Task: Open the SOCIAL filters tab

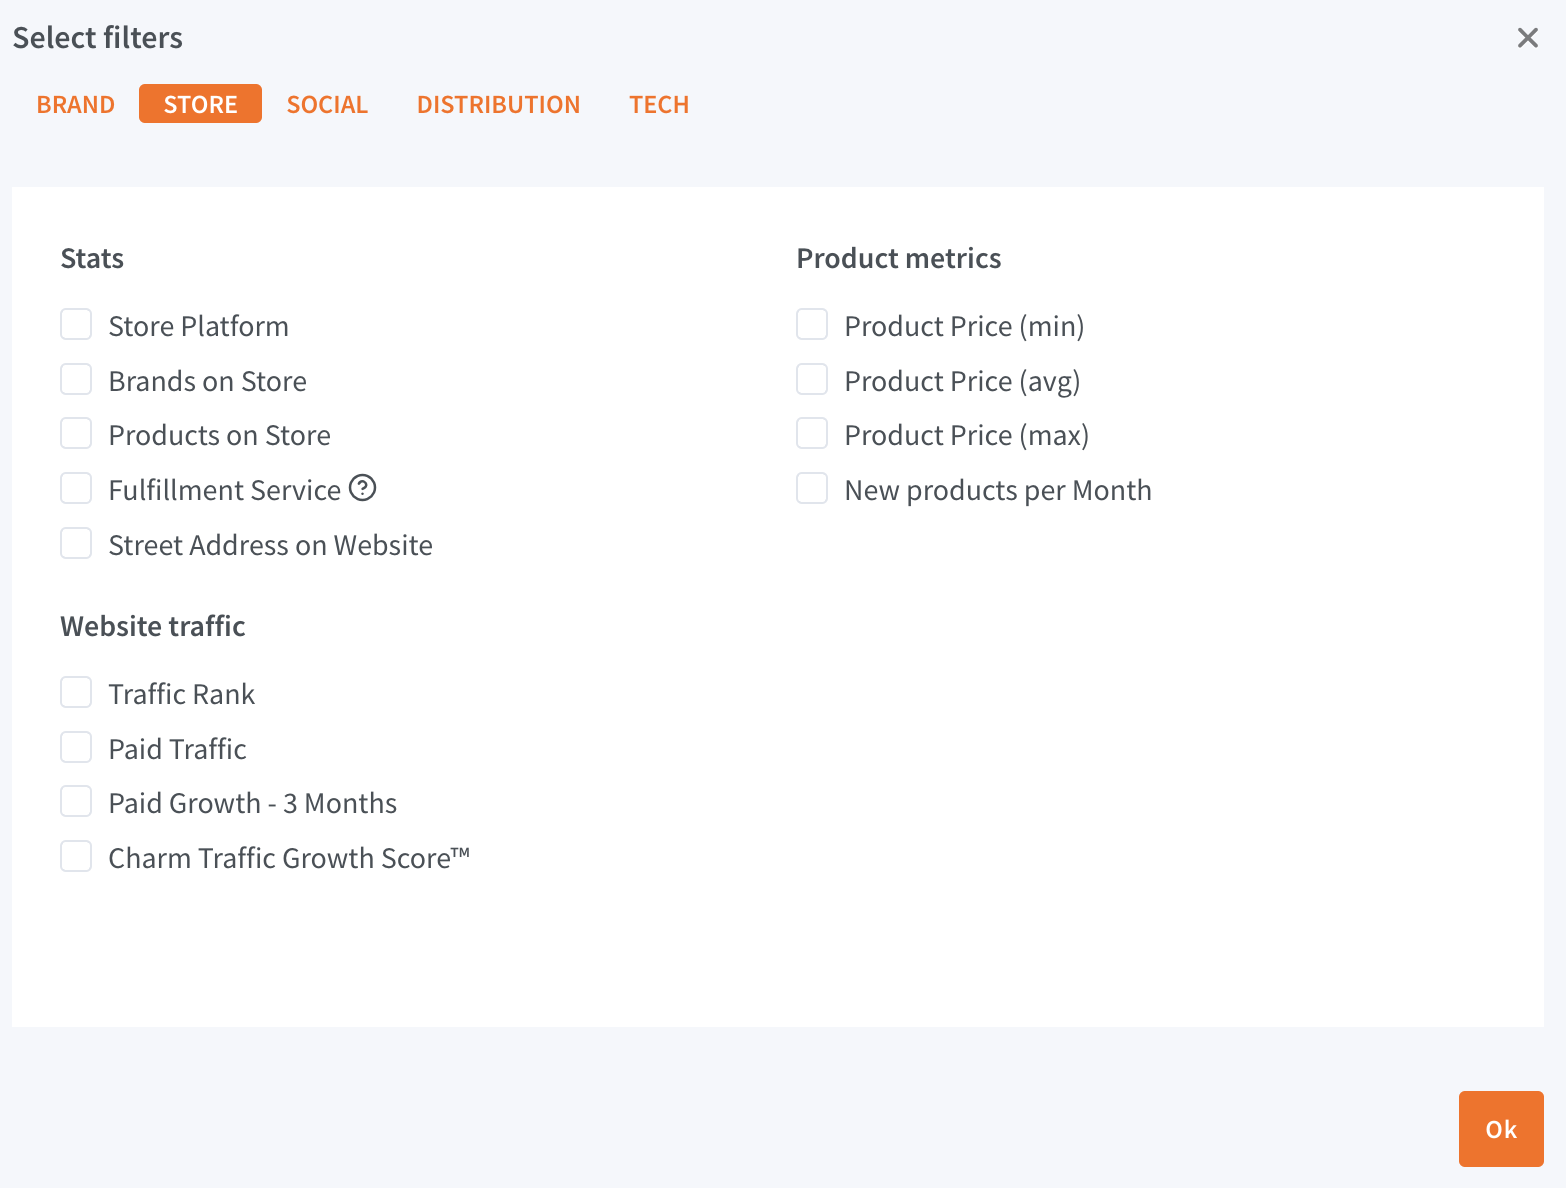Action: click(x=327, y=104)
